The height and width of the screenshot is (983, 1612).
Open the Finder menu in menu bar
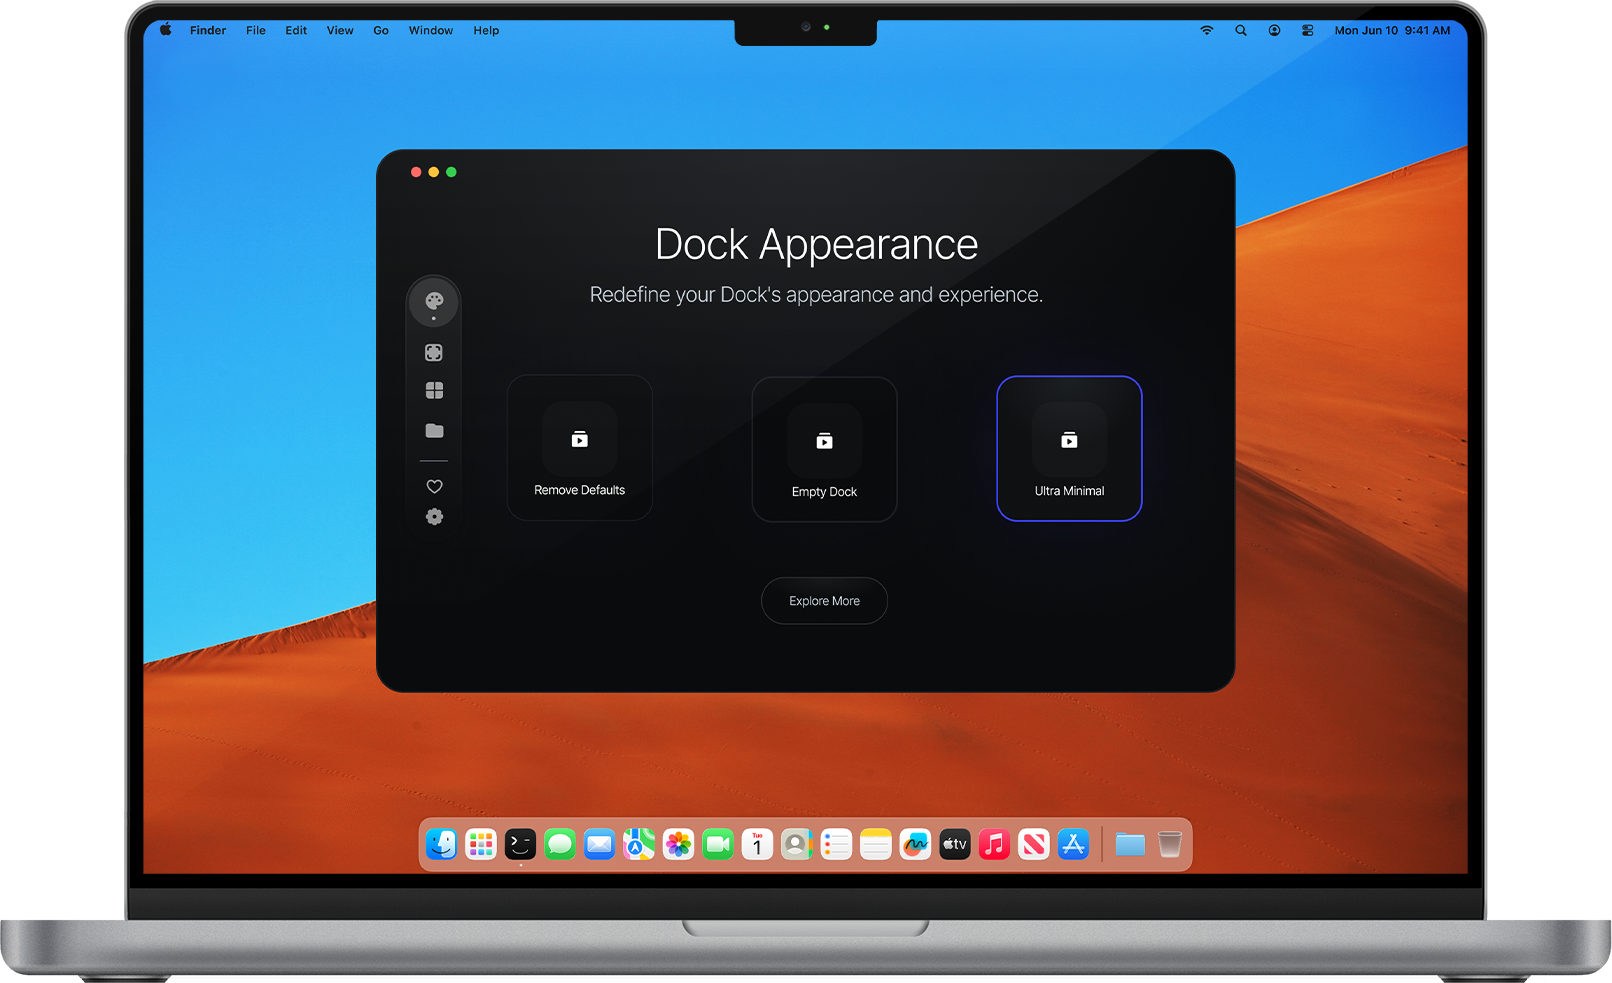208,31
